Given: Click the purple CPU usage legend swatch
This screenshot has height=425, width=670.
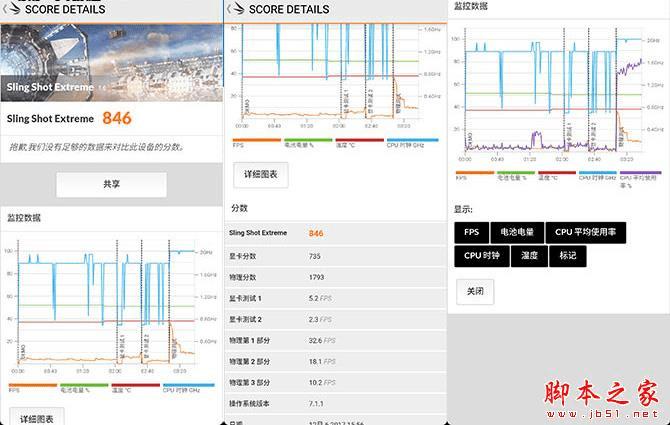Looking at the screenshot, I should coord(640,173).
